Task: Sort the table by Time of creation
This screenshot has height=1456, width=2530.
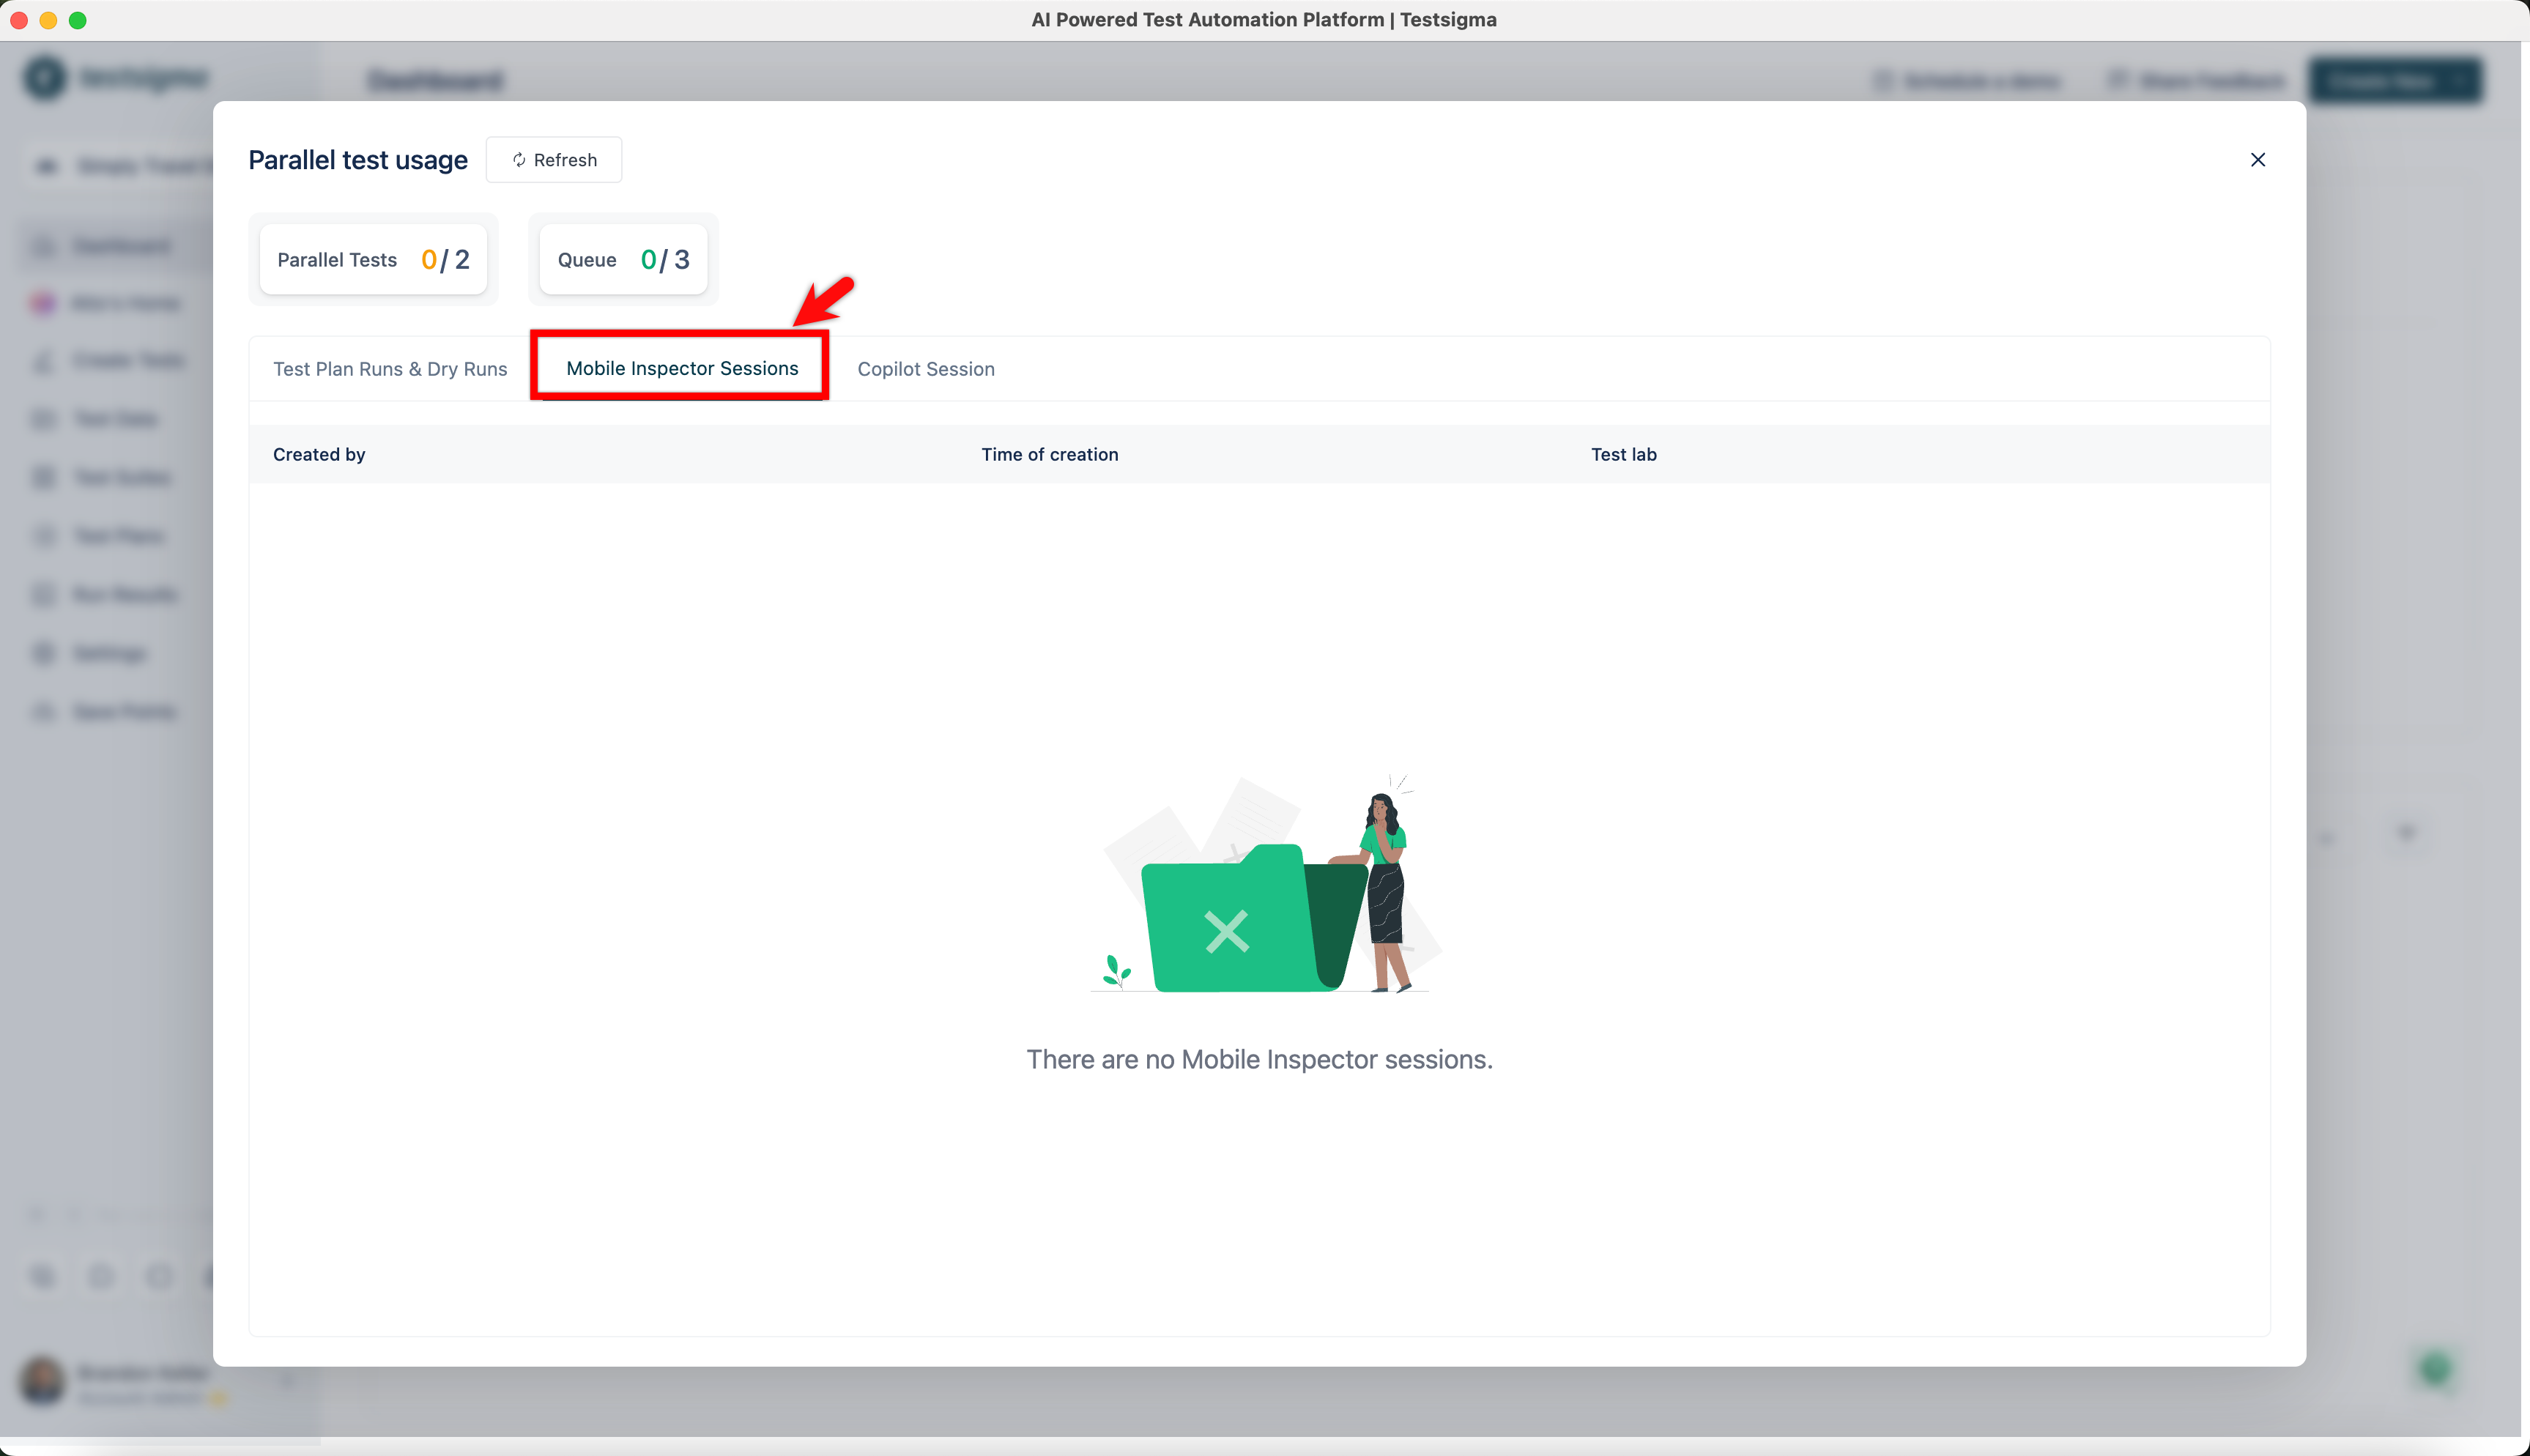Action: tap(1049, 454)
